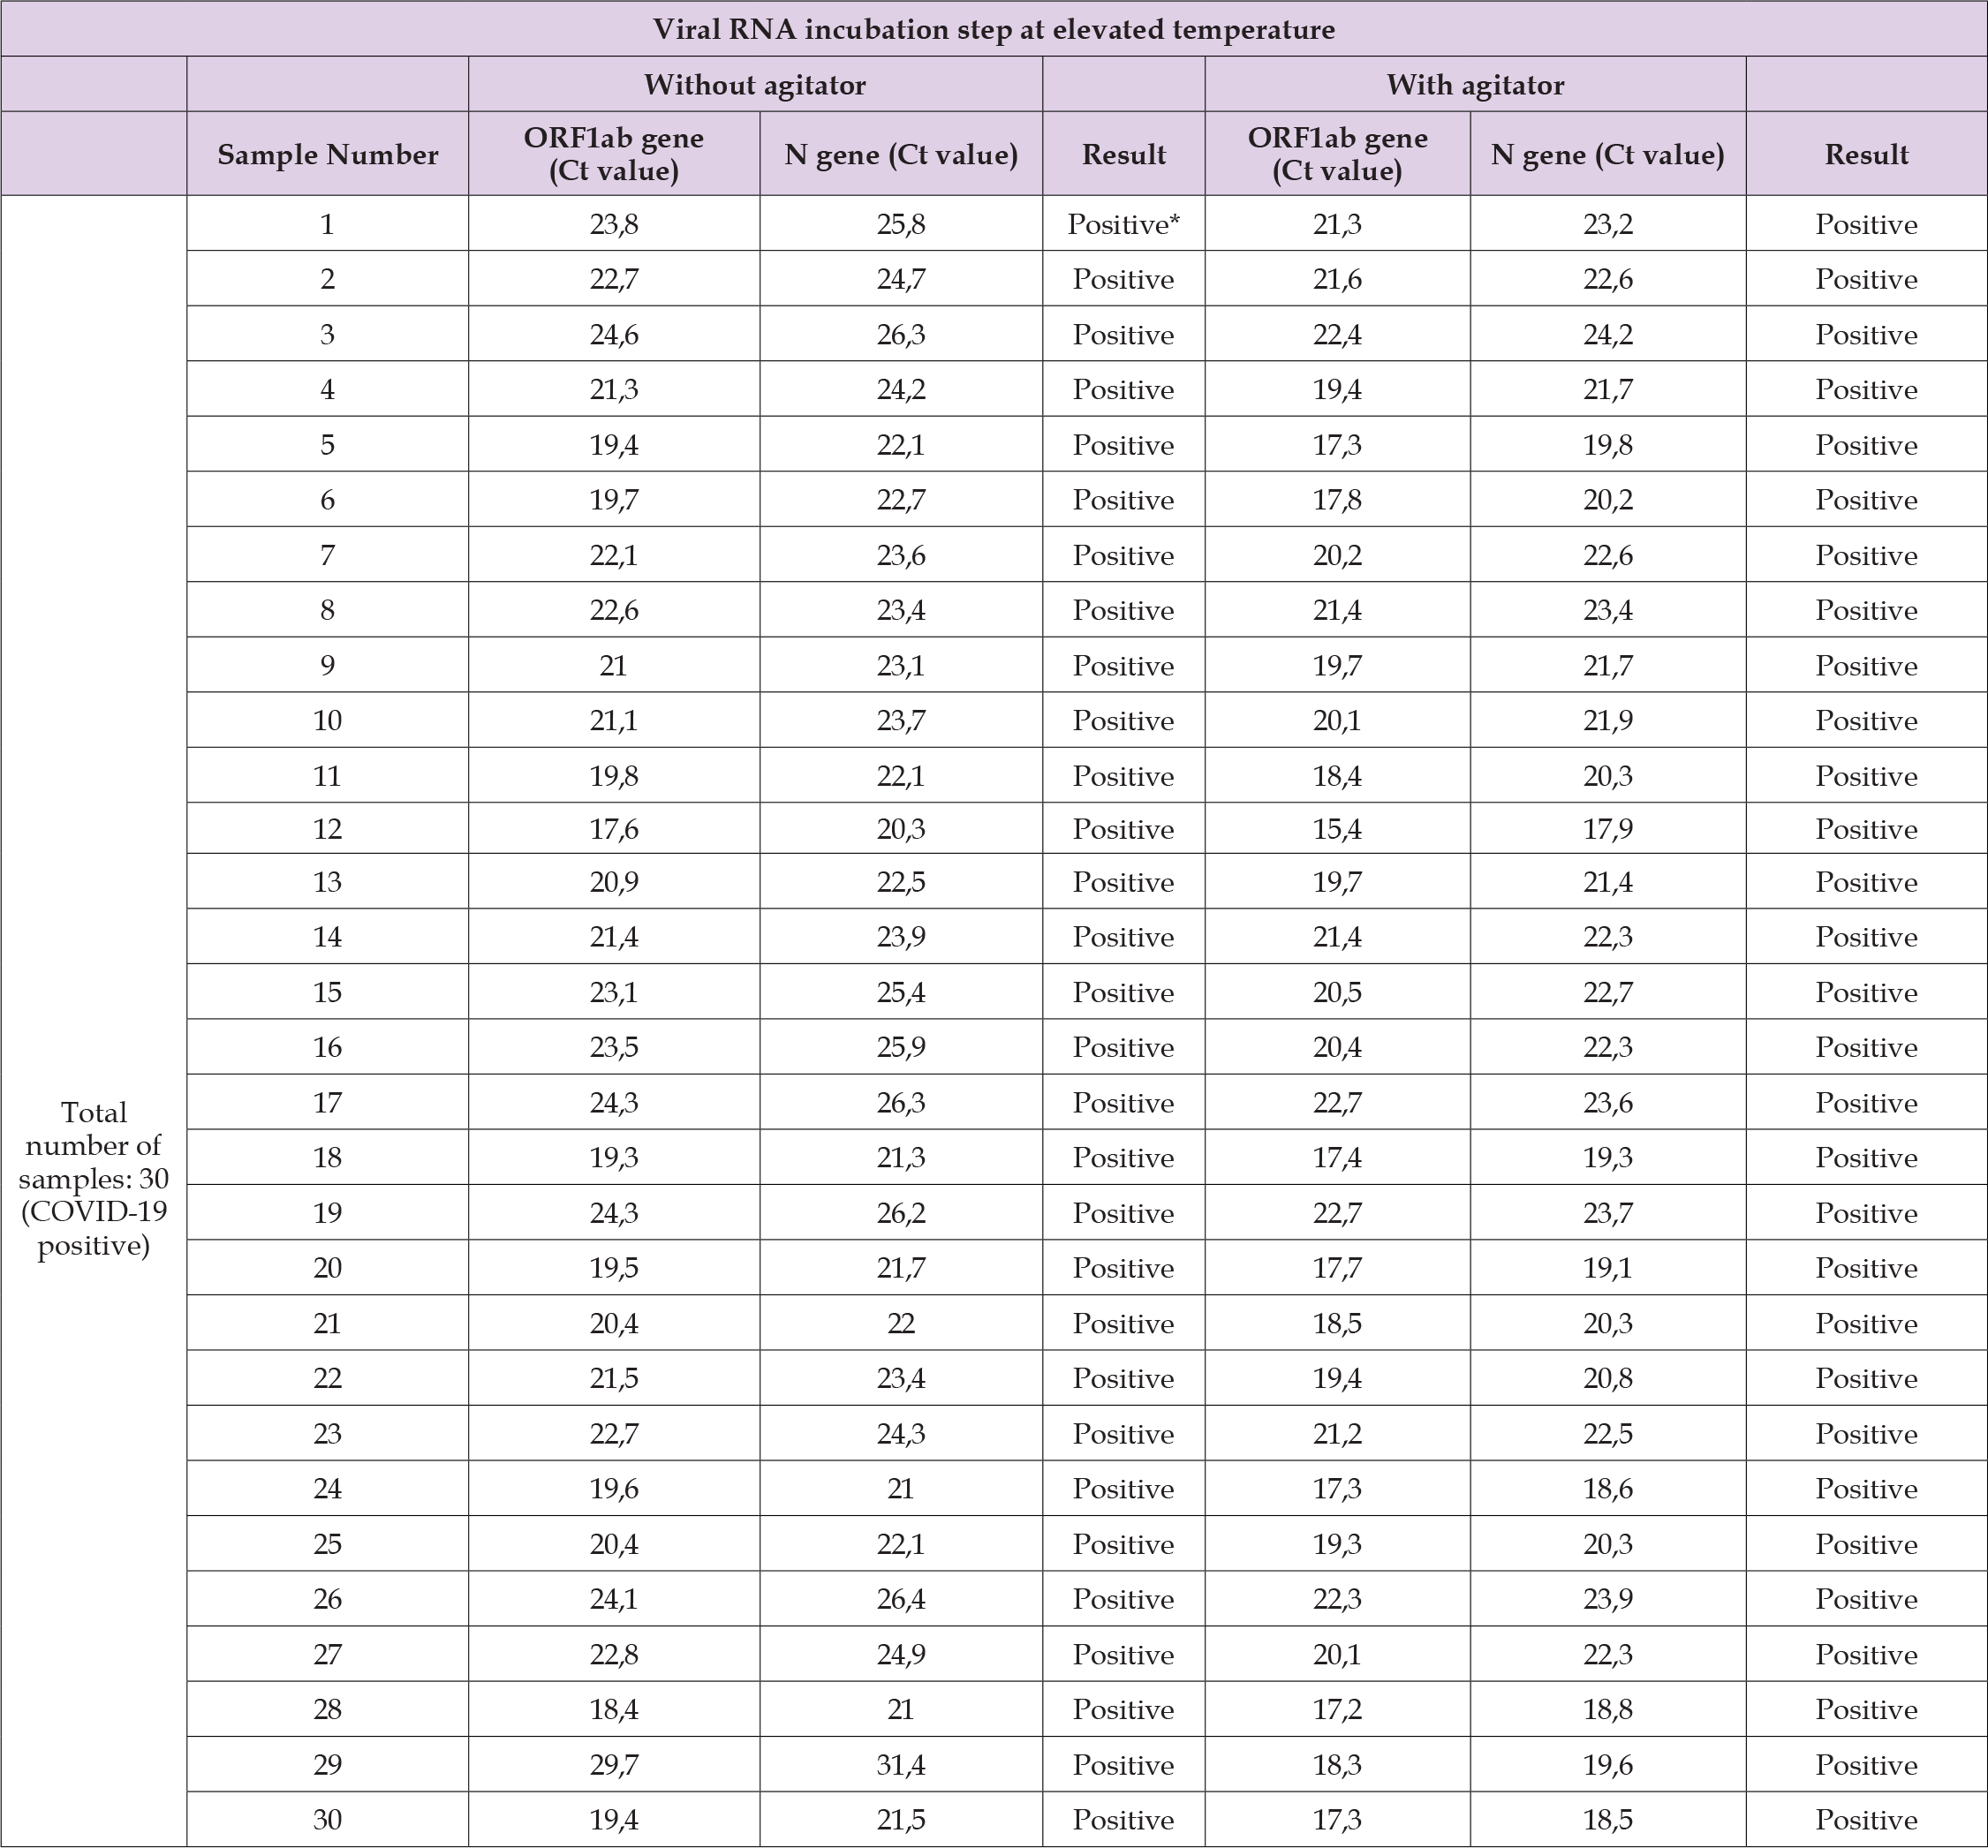Click the 'Total number of samples: 30' cell
1988x1848 pixels.
pos(93,1178)
